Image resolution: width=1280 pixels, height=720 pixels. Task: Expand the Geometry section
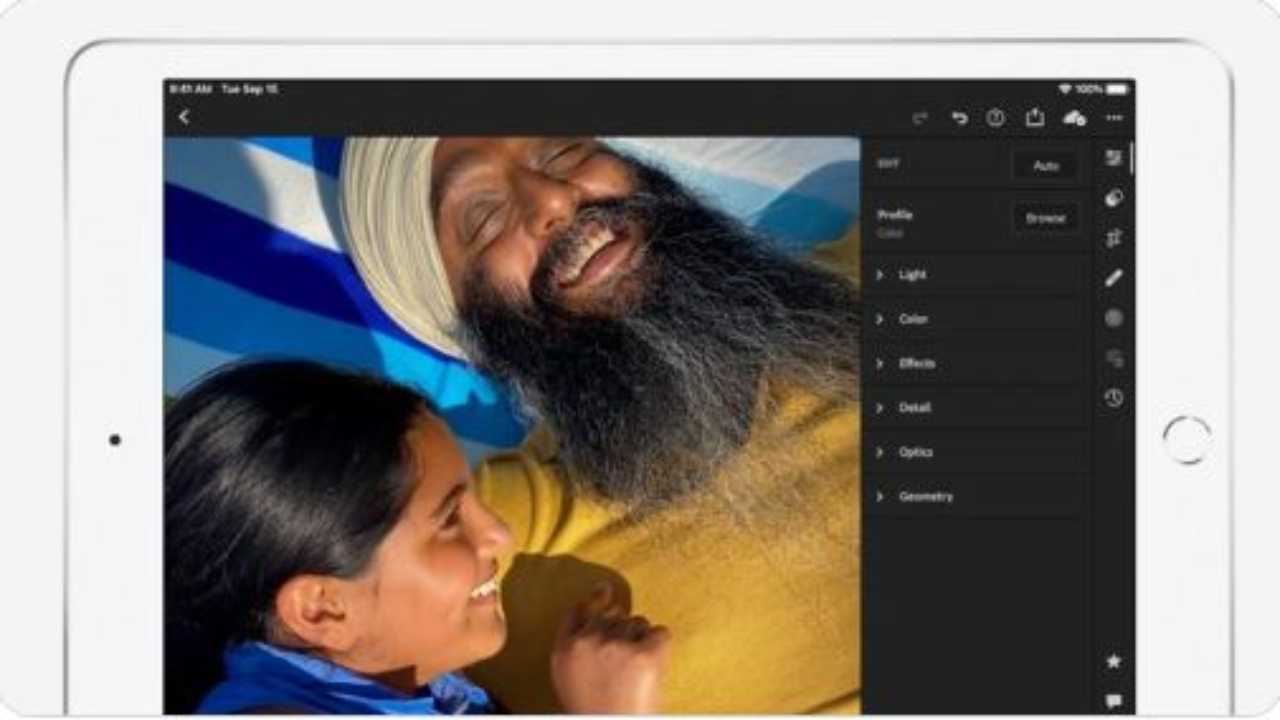click(x=976, y=496)
